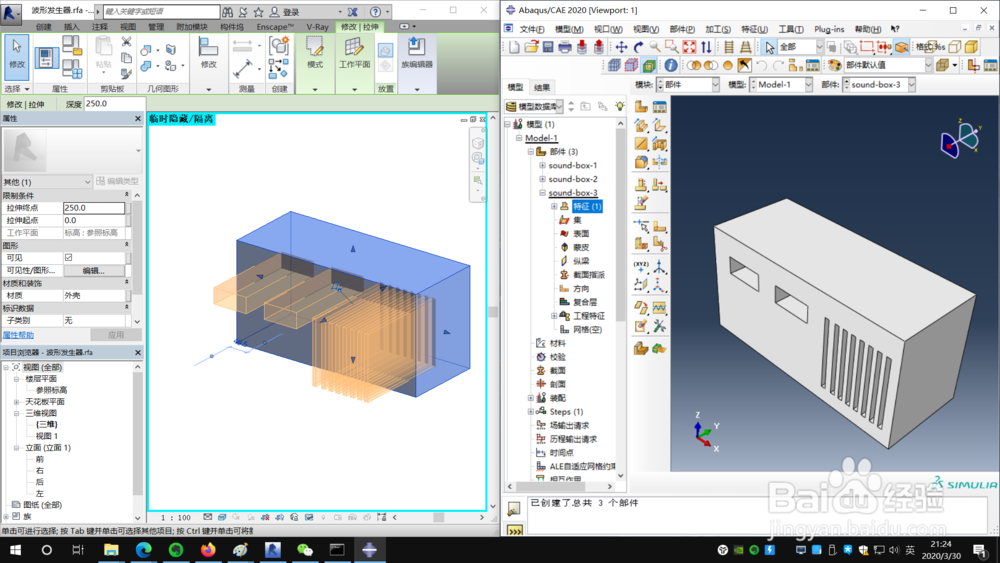Viewport: 1000px width, 563px height.
Task: Click the cut scissors icon in Revit clipboard panel
Action: (126, 42)
